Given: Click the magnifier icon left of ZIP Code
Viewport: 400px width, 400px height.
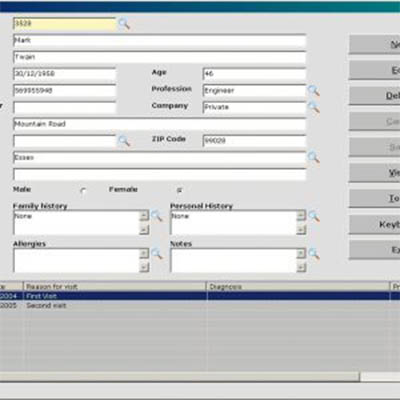Looking at the screenshot, I should click(x=124, y=141).
